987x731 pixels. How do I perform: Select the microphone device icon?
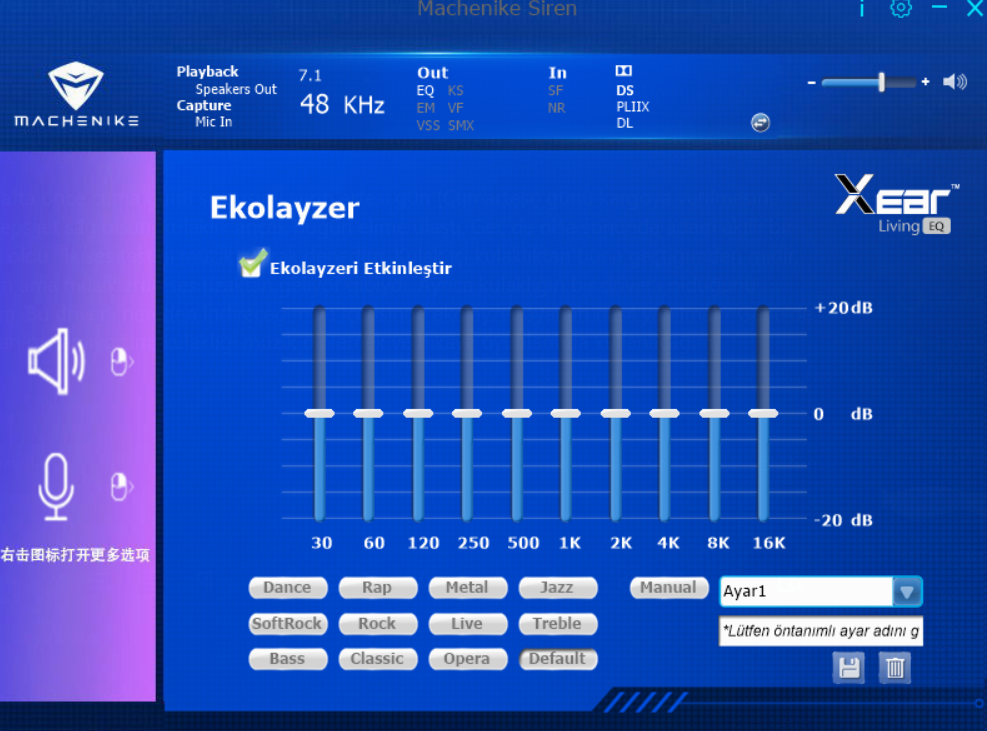click(x=56, y=487)
